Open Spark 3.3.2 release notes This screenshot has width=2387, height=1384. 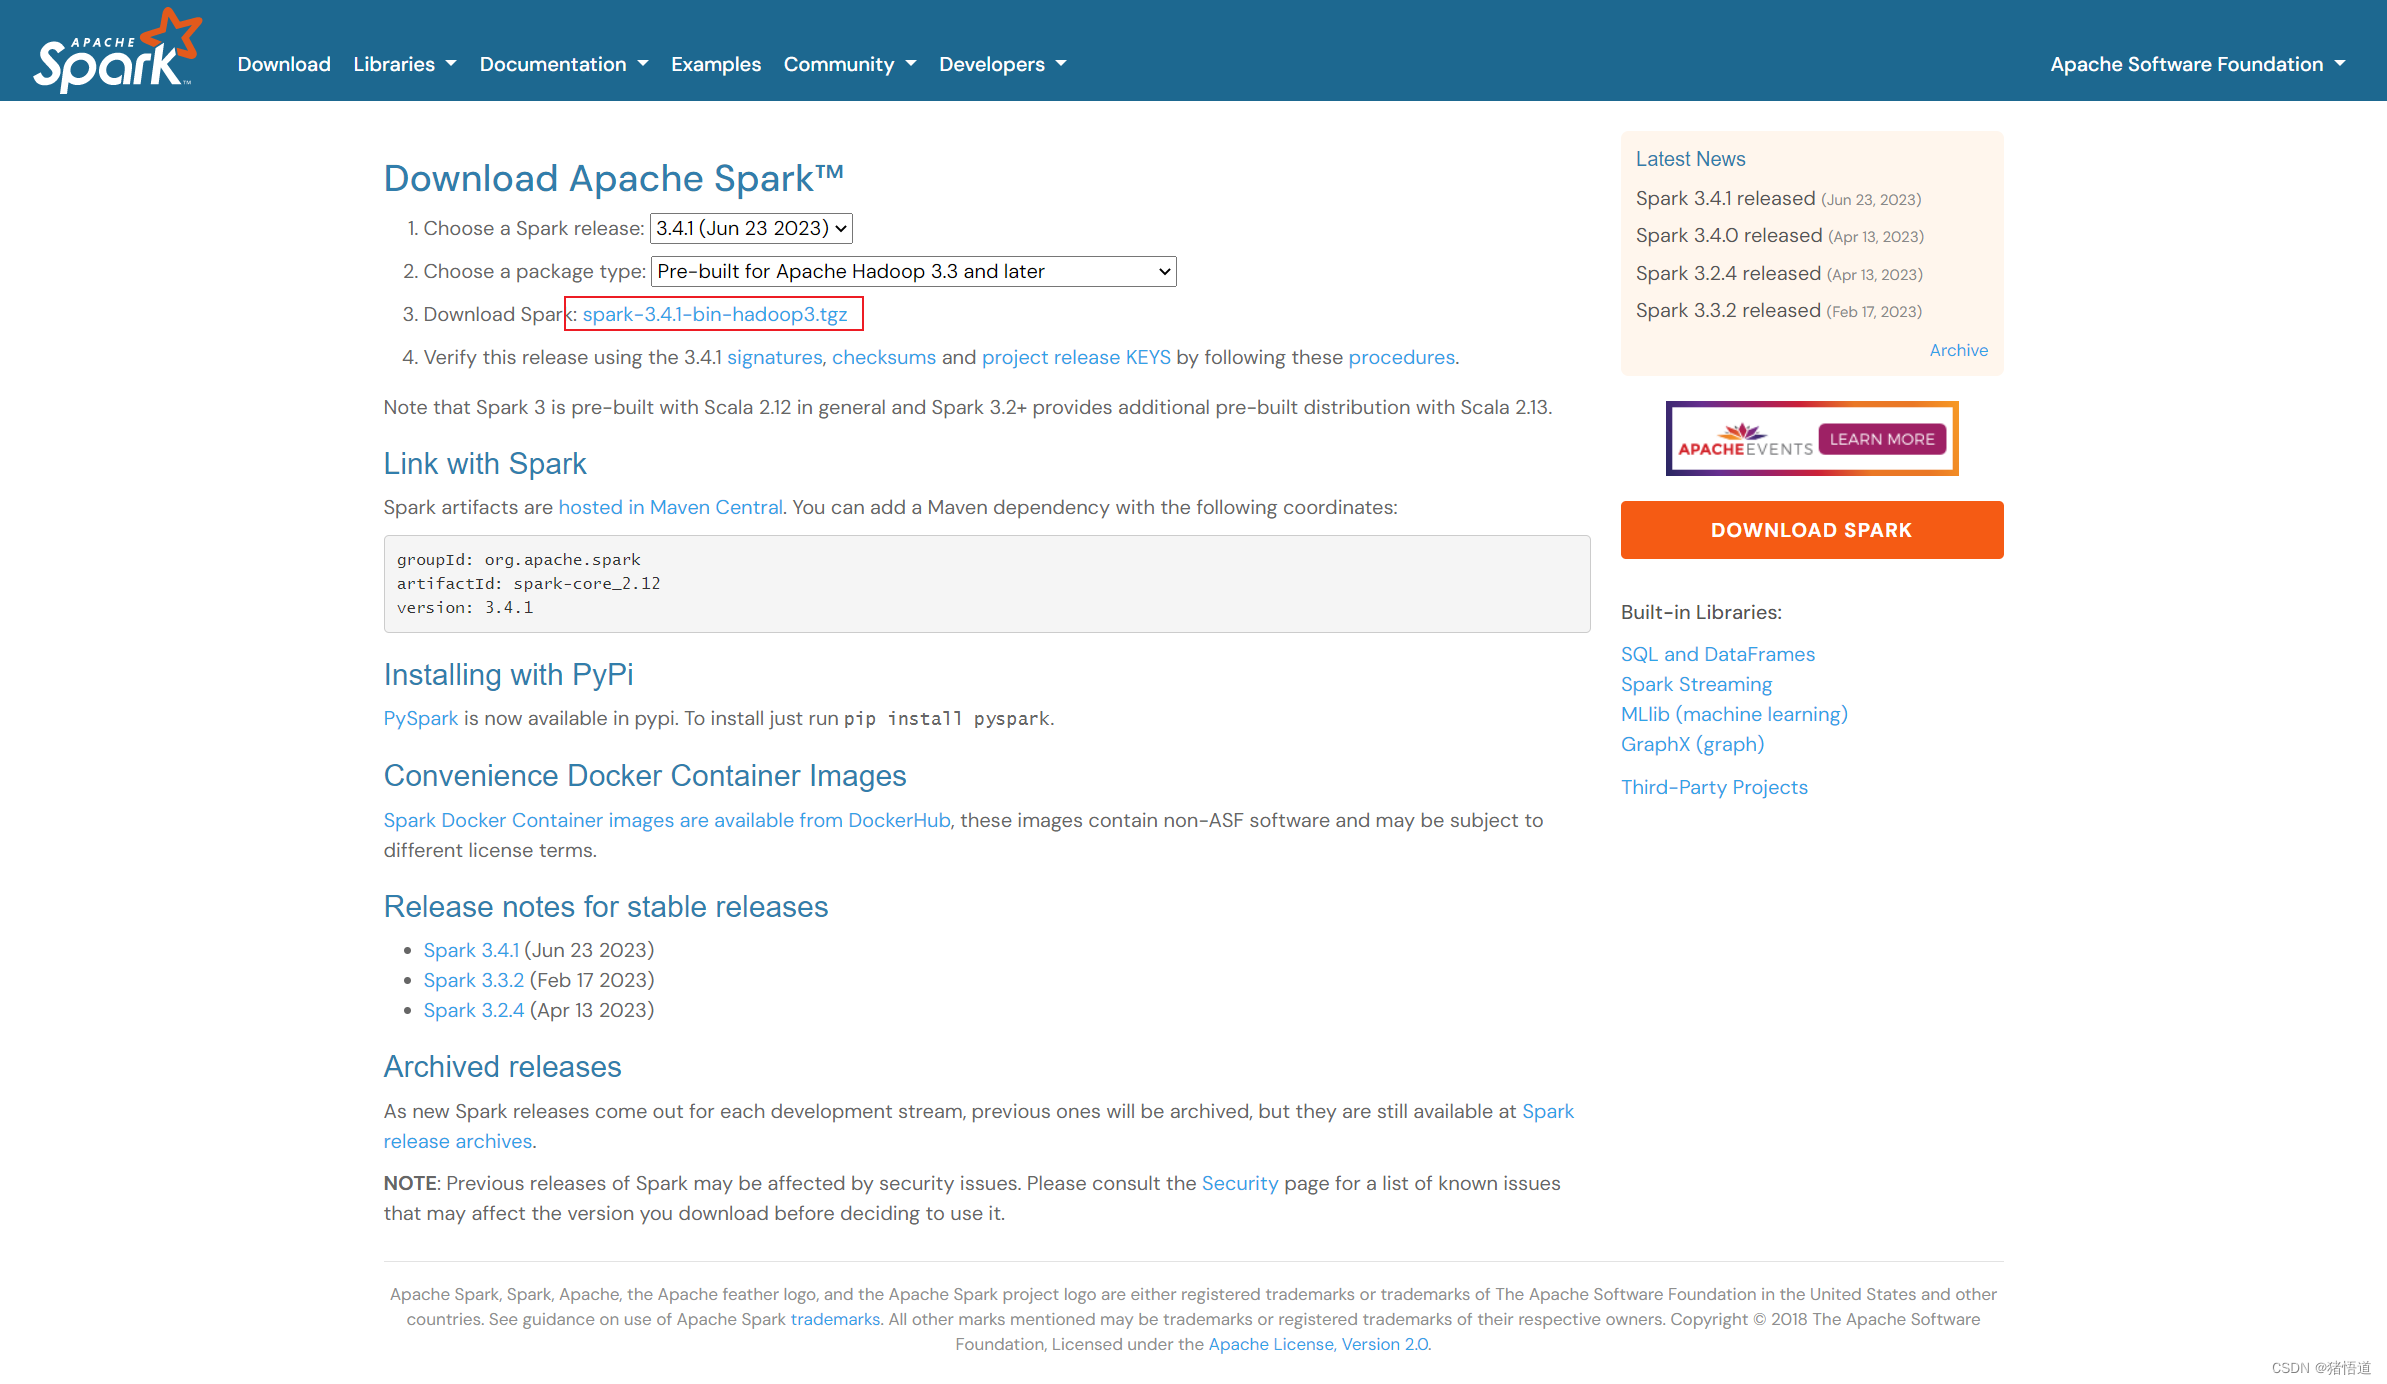coord(473,980)
